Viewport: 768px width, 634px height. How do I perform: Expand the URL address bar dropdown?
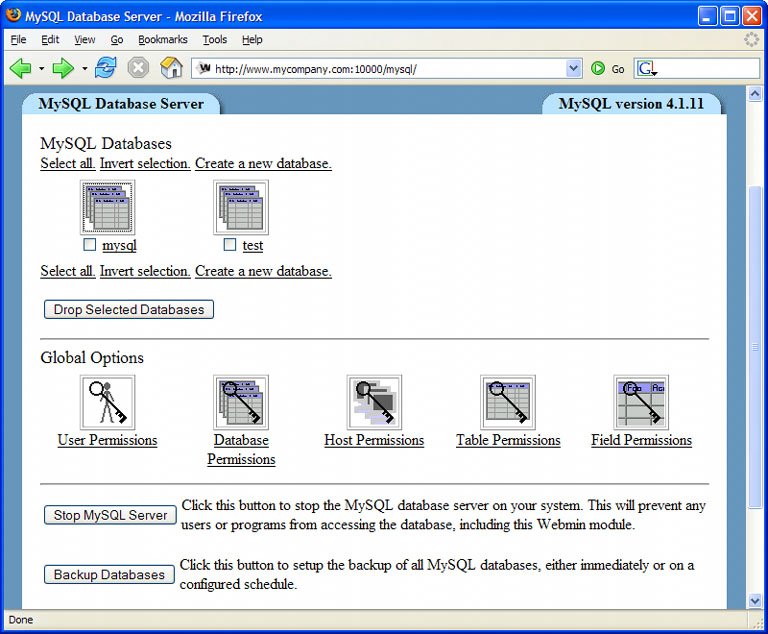point(573,69)
